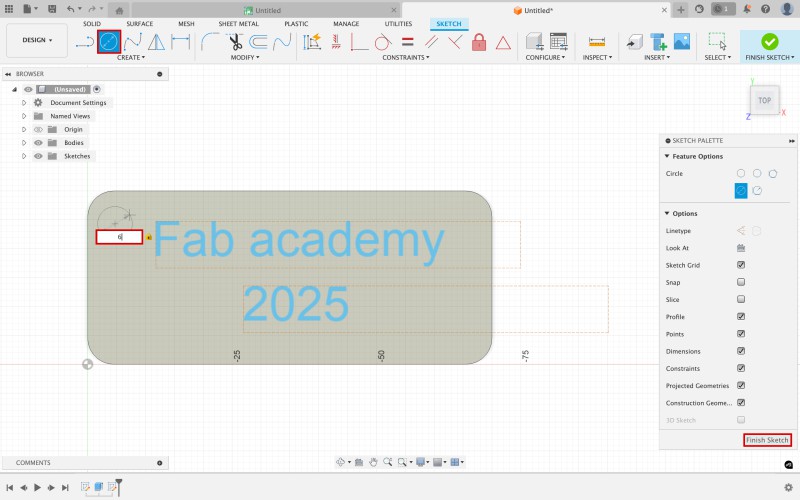Select the Sketch Dimension tool
The height and width of the screenshot is (500, 800).
[x=180, y=42]
